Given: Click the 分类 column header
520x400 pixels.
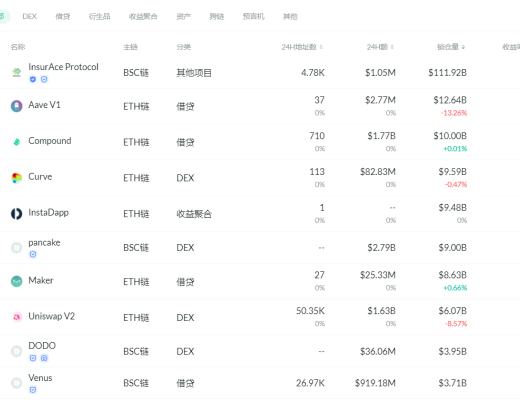Looking at the screenshot, I should click(184, 47).
